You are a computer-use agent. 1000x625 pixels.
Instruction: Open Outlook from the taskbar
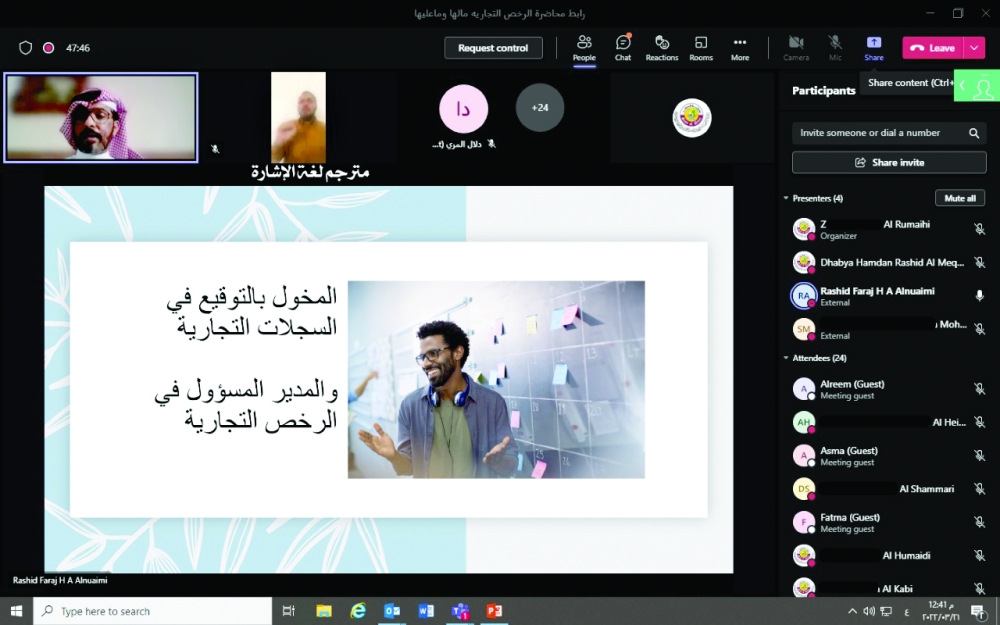tap(392, 611)
